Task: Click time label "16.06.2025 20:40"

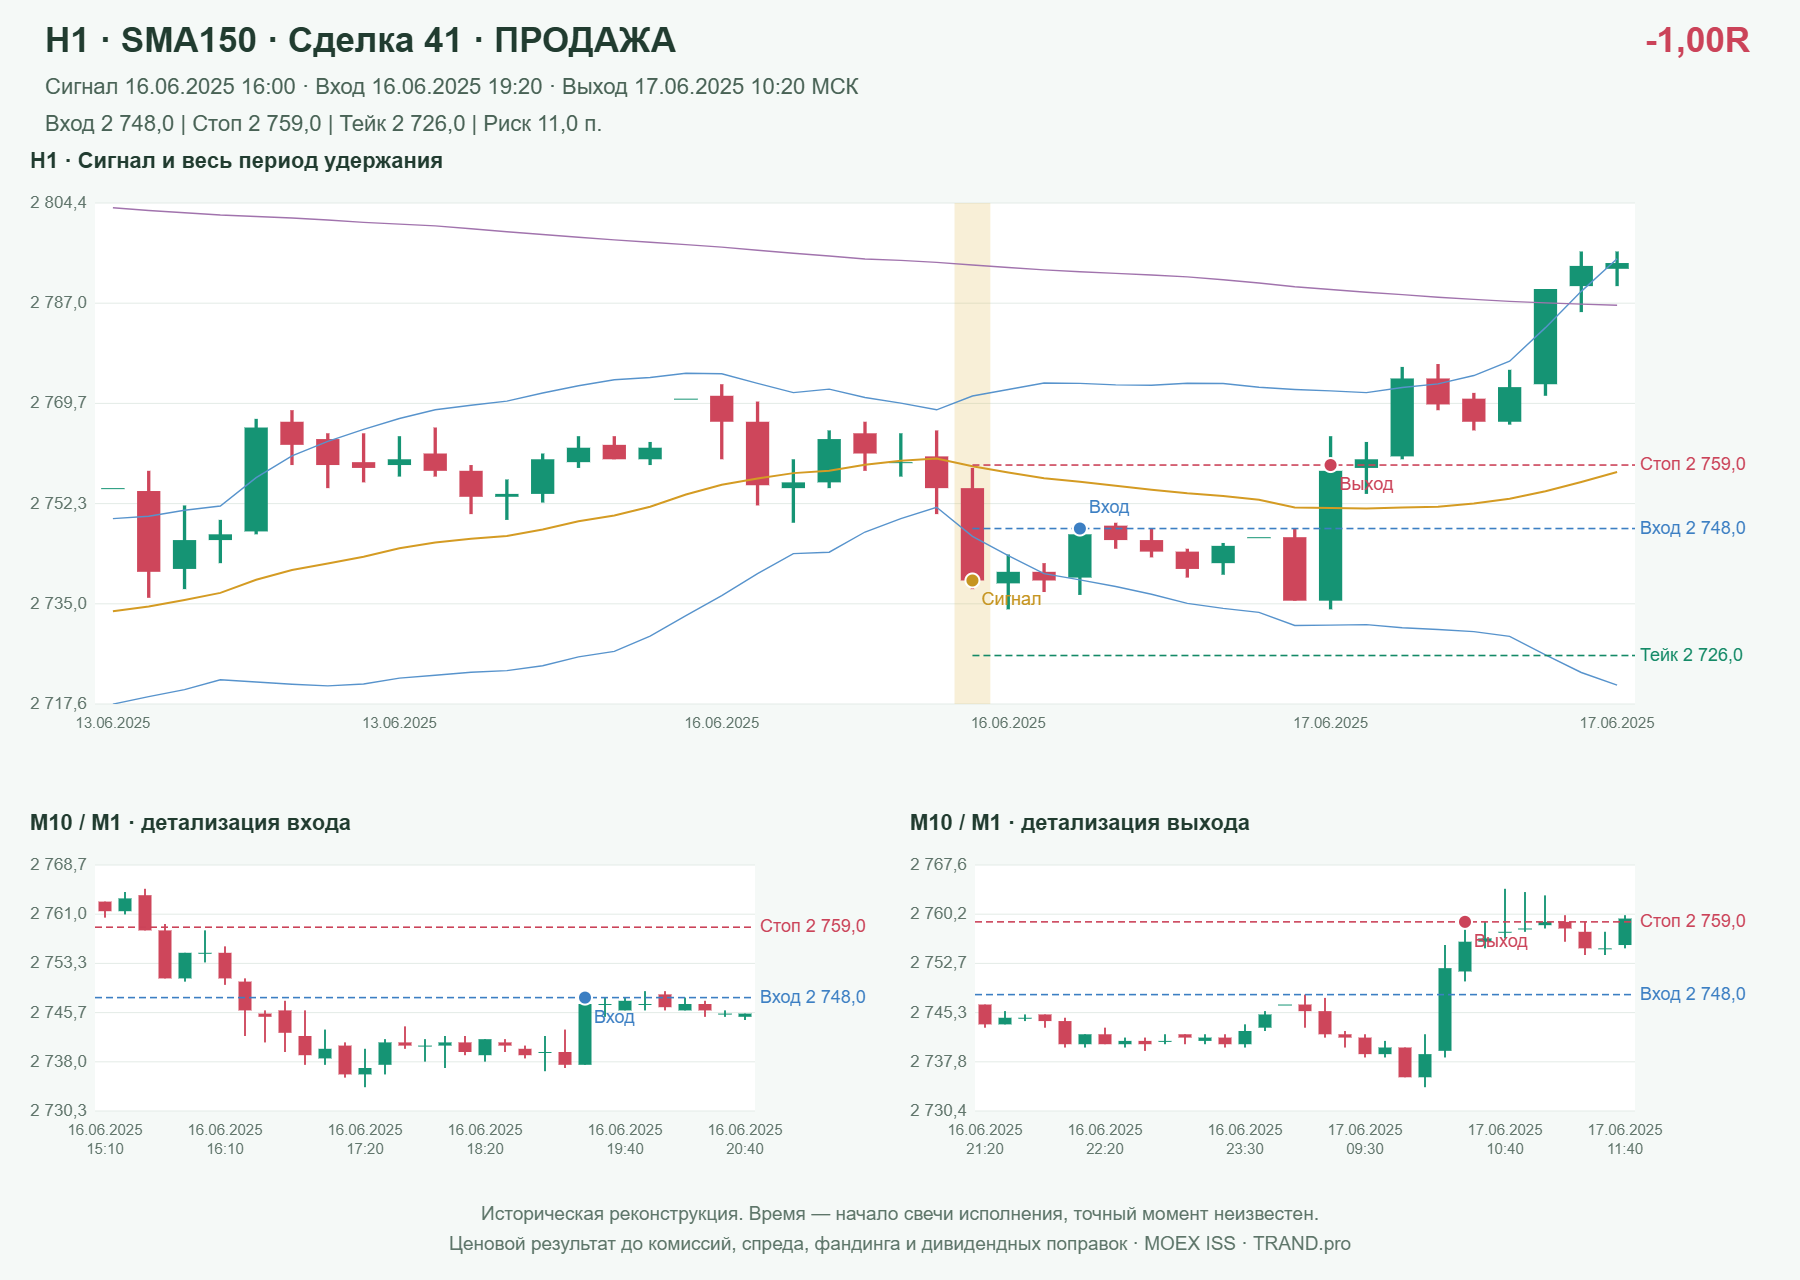Action: point(745,1139)
